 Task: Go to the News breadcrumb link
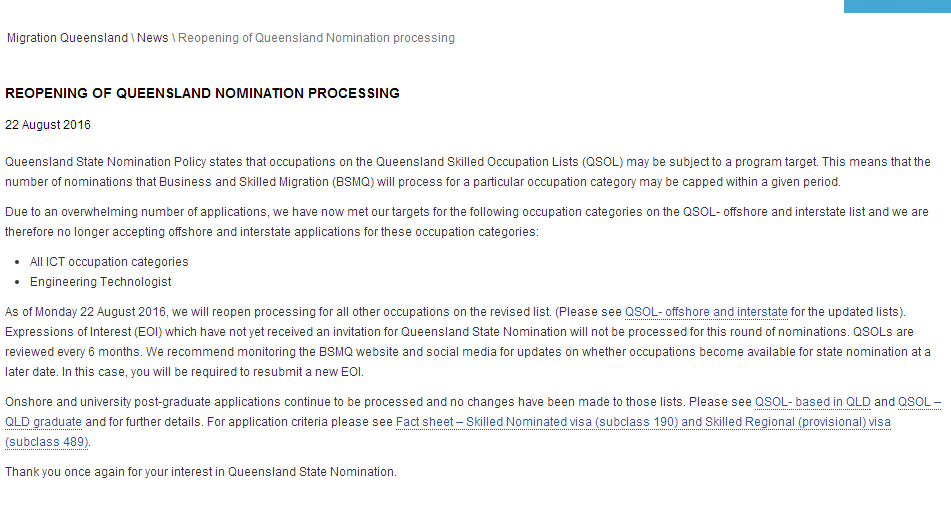coord(153,38)
